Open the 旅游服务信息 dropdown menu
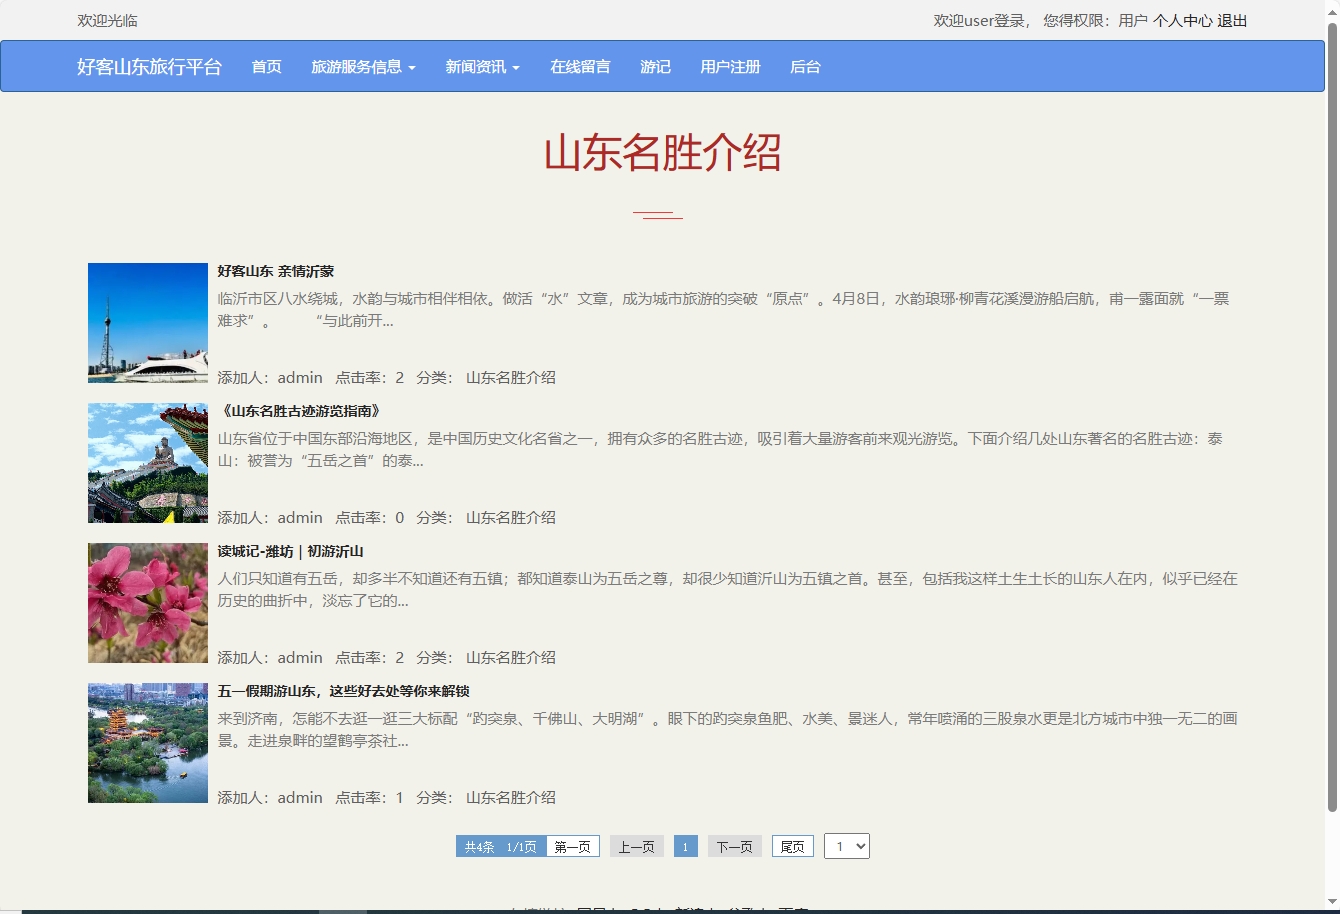Screen dimensions: 1340x914 pyautogui.click(x=362, y=66)
